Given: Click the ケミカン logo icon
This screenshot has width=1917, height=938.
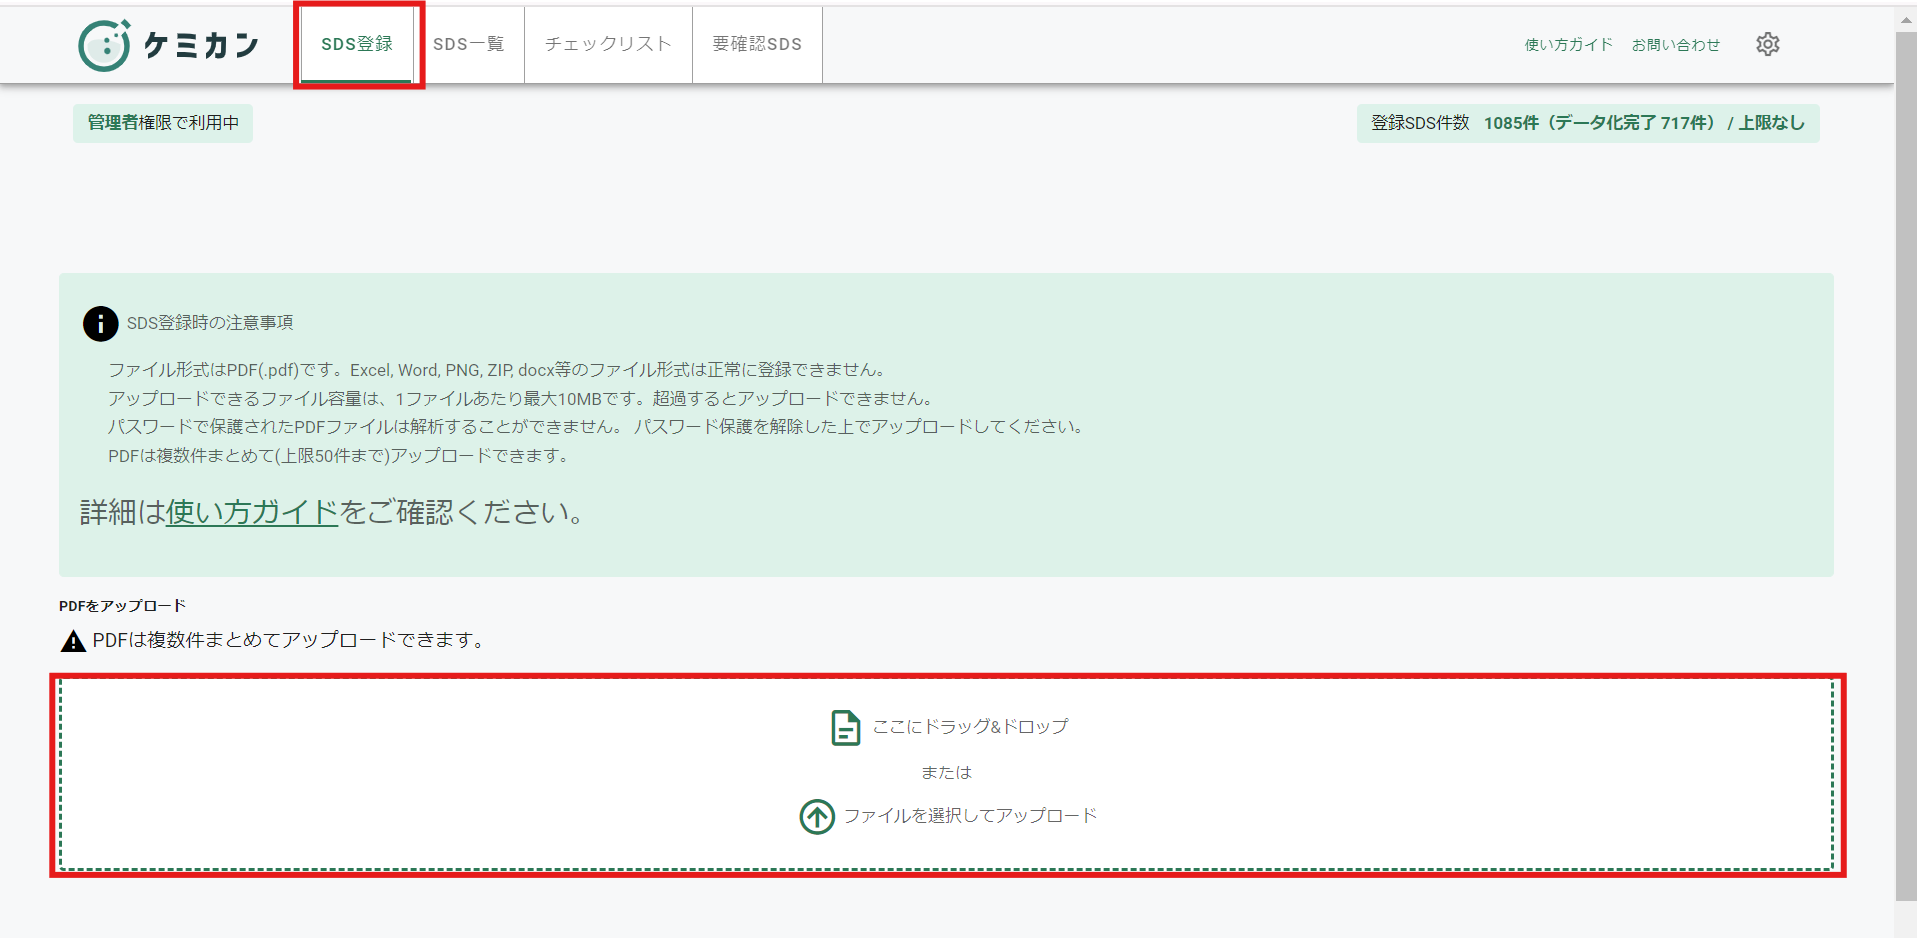Looking at the screenshot, I should tap(105, 45).
